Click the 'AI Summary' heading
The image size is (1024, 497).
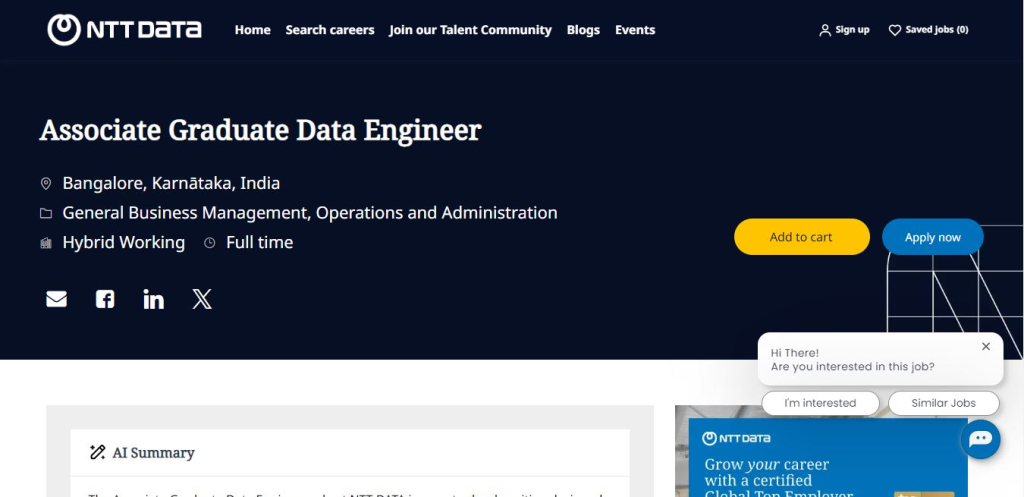153,453
